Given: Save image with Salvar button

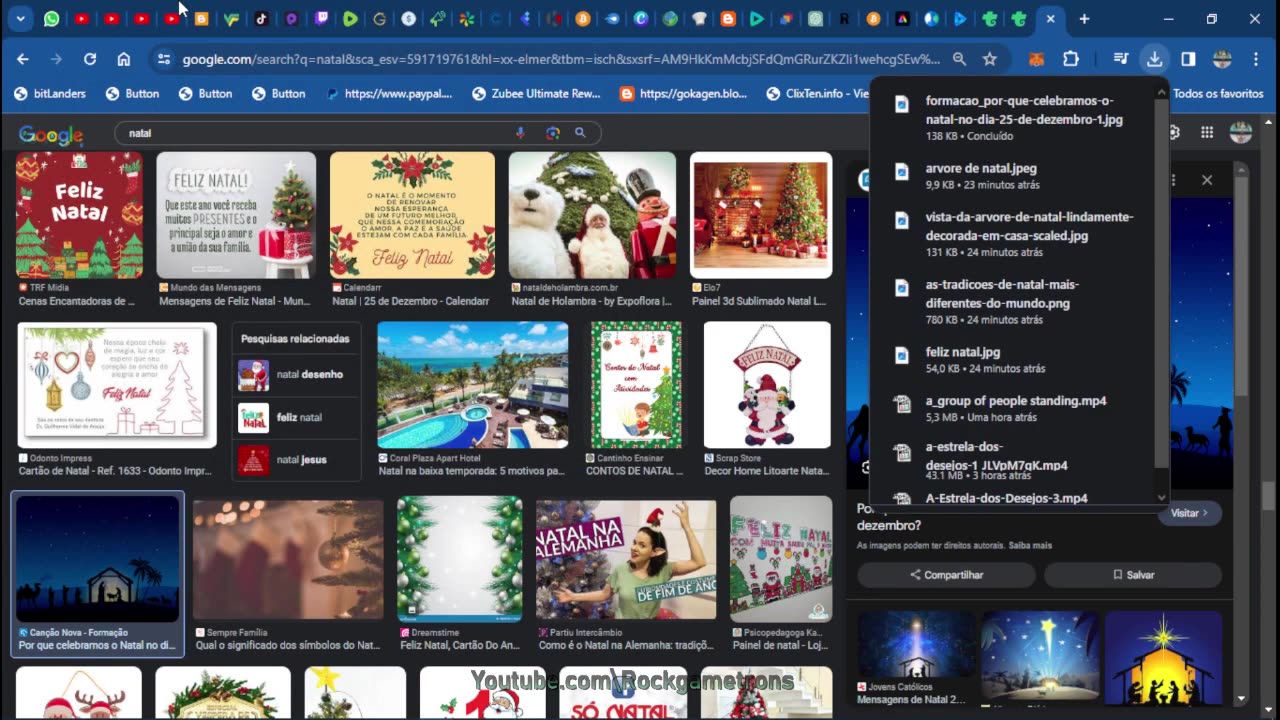Looking at the screenshot, I should (x=1133, y=575).
